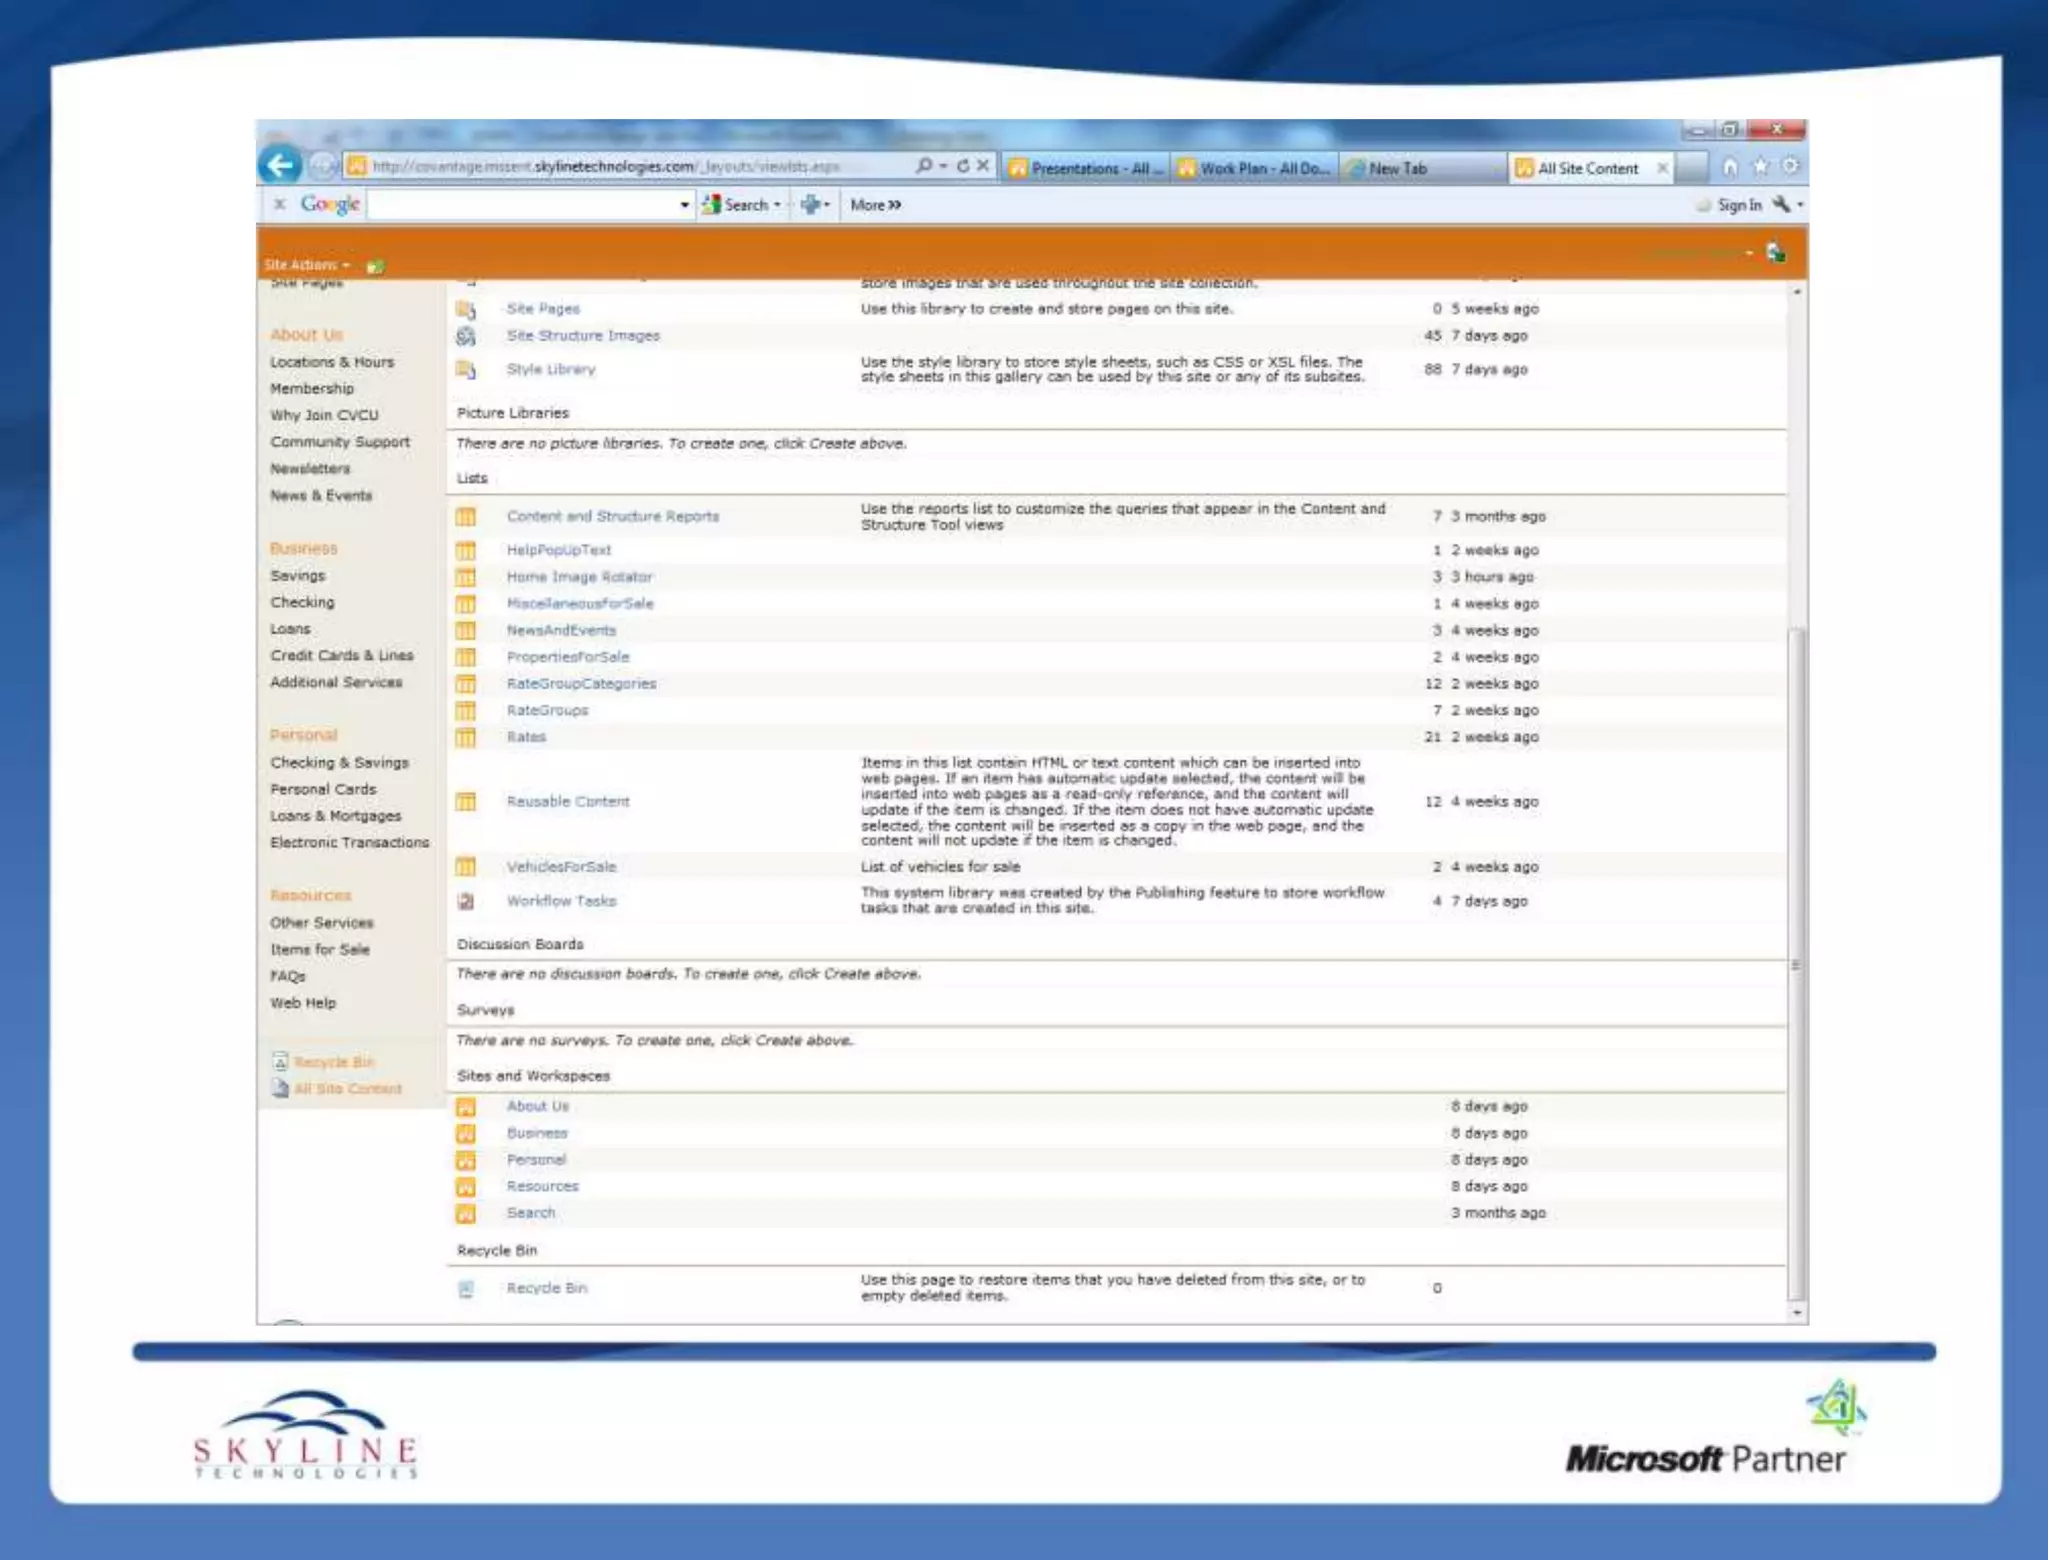2048x1560 pixels.
Task: Click the page refresh icon in address bar
Action: coord(963,166)
